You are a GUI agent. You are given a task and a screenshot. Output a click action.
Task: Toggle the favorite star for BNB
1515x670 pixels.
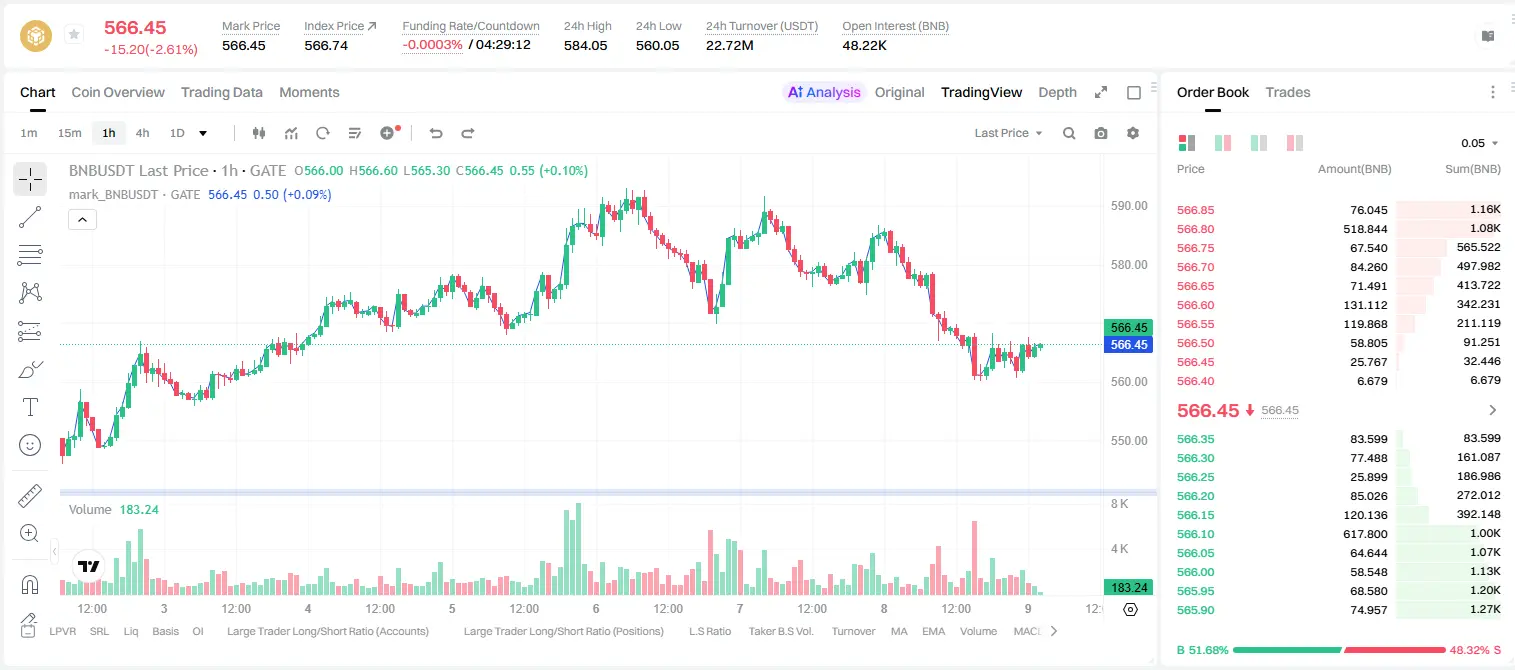pyautogui.click(x=74, y=35)
